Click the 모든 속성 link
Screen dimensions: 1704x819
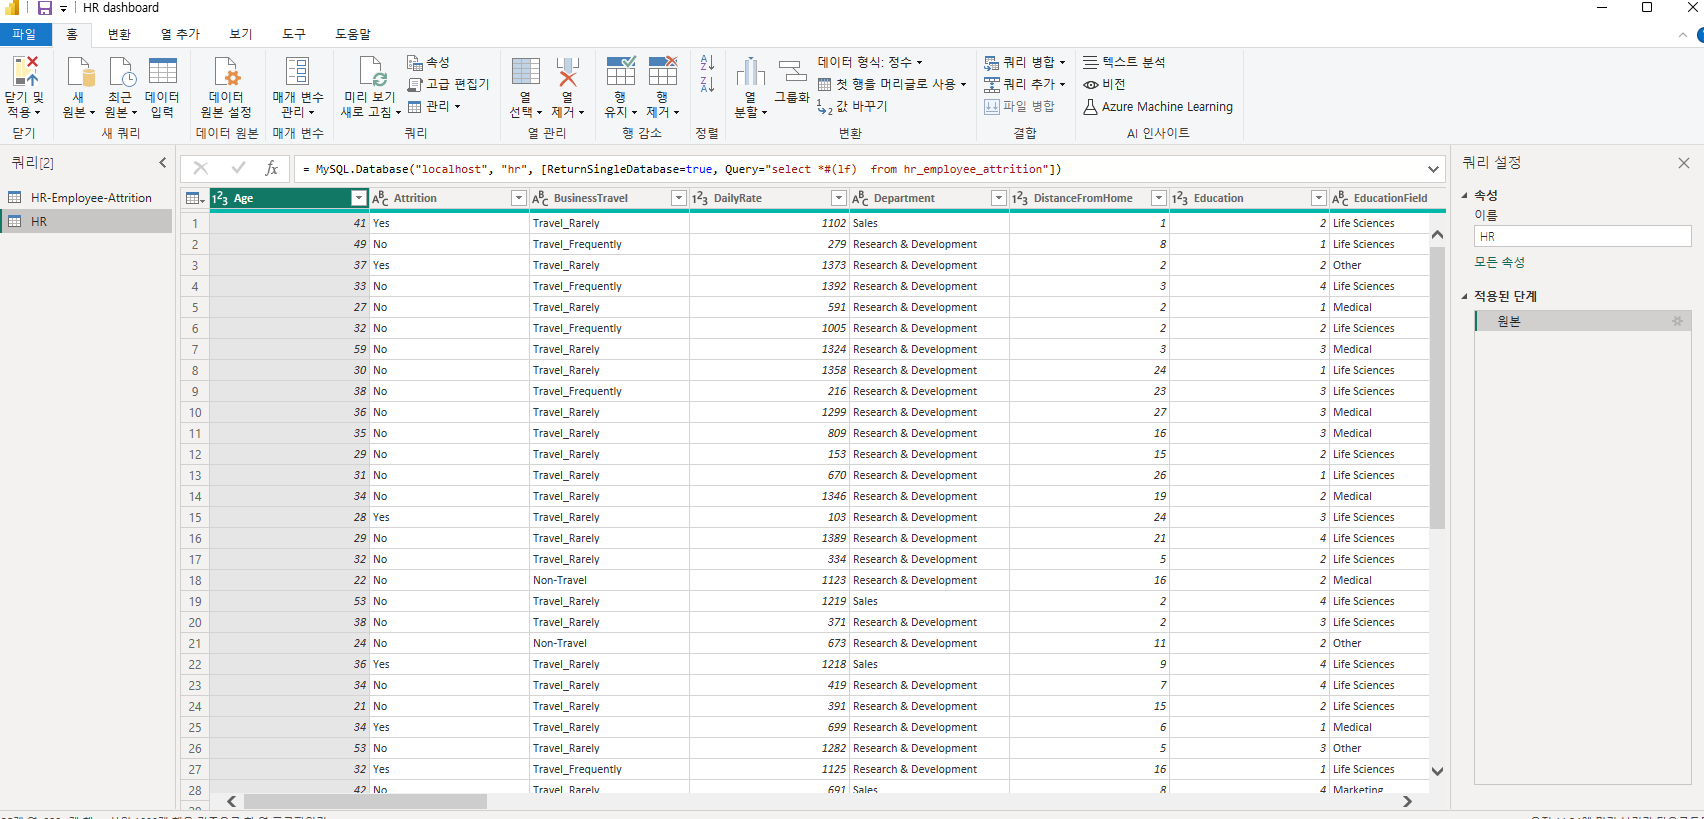pyautogui.click(x=1499, y=262)
